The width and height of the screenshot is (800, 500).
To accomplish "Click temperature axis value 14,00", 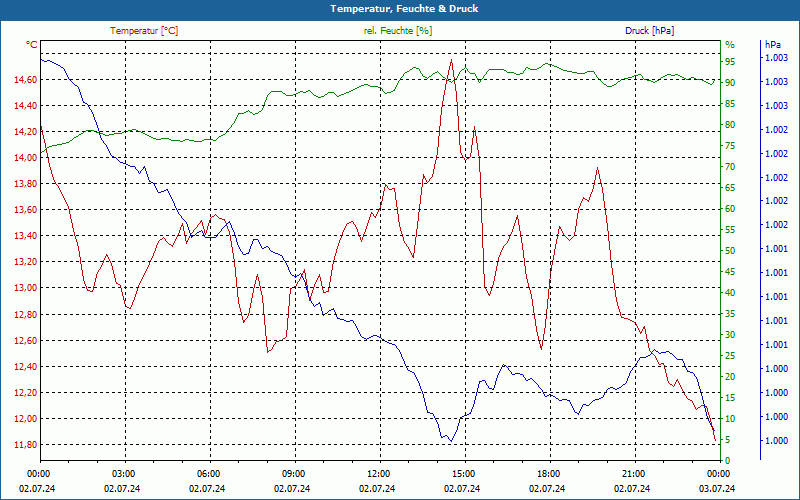I will 25,158.
